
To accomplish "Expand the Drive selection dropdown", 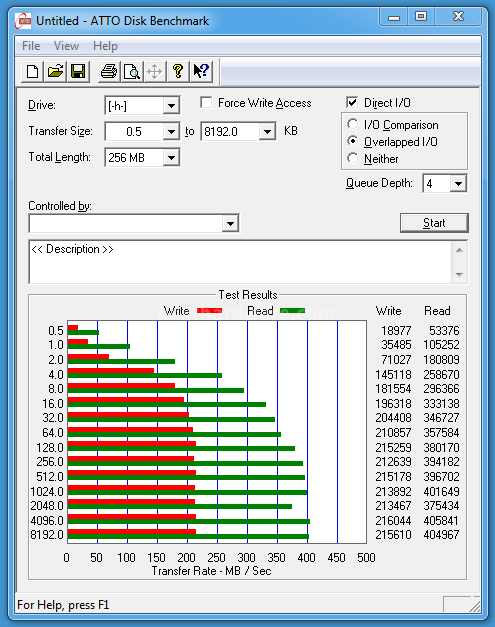I will pos(171,106).
